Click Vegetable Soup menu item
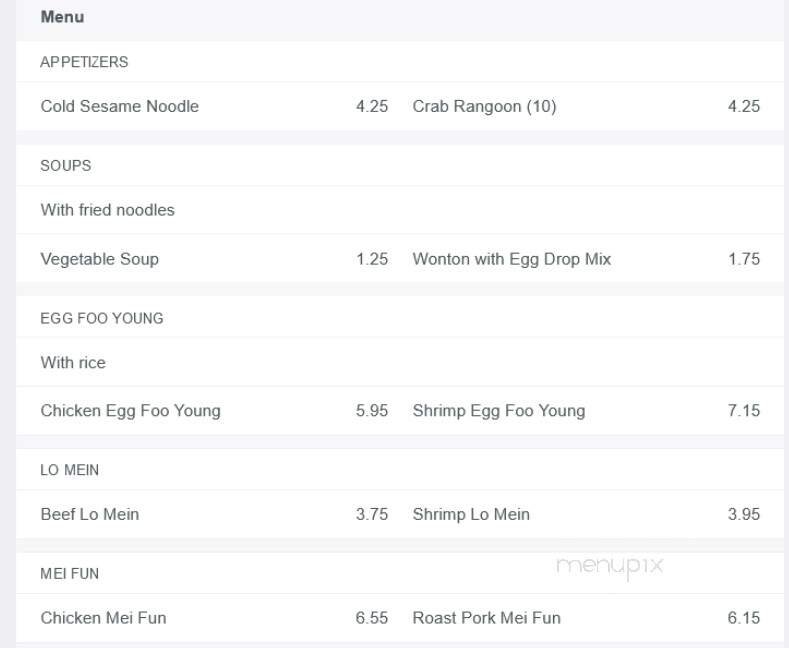The width and height of the screenshot is (789, 648). (x=100, y=259)
